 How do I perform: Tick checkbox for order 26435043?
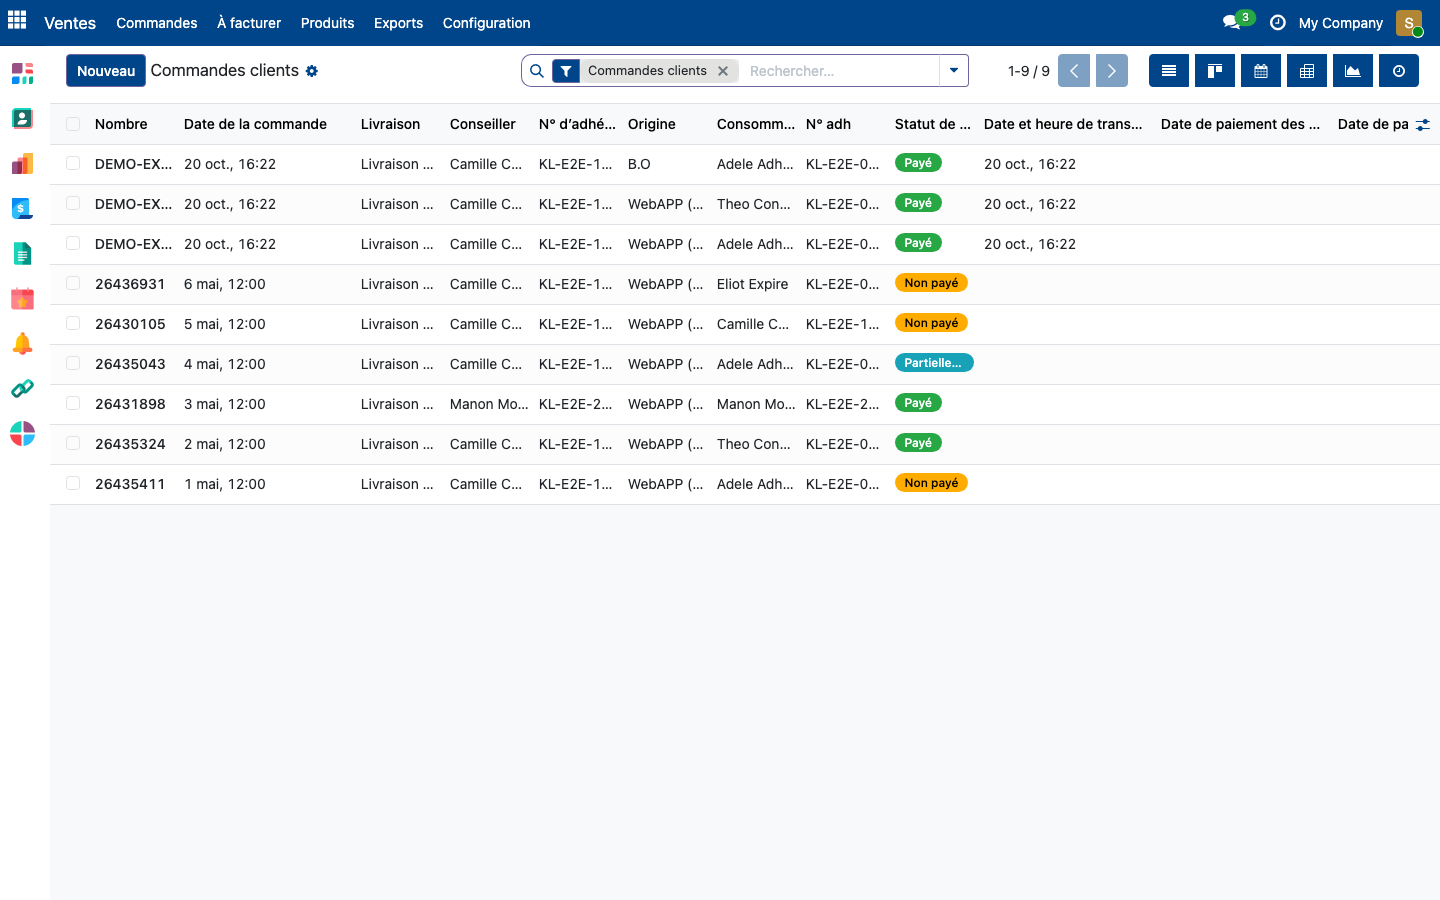(x=73, y=364)
